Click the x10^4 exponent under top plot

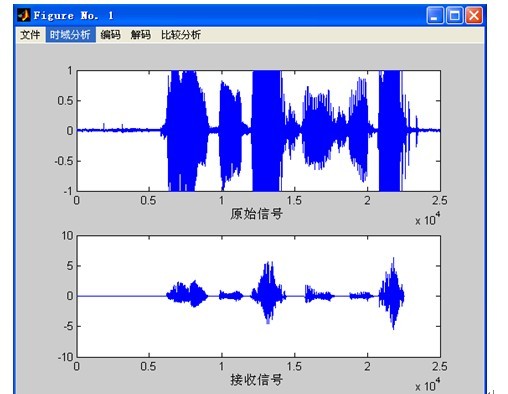coord(427,219)
